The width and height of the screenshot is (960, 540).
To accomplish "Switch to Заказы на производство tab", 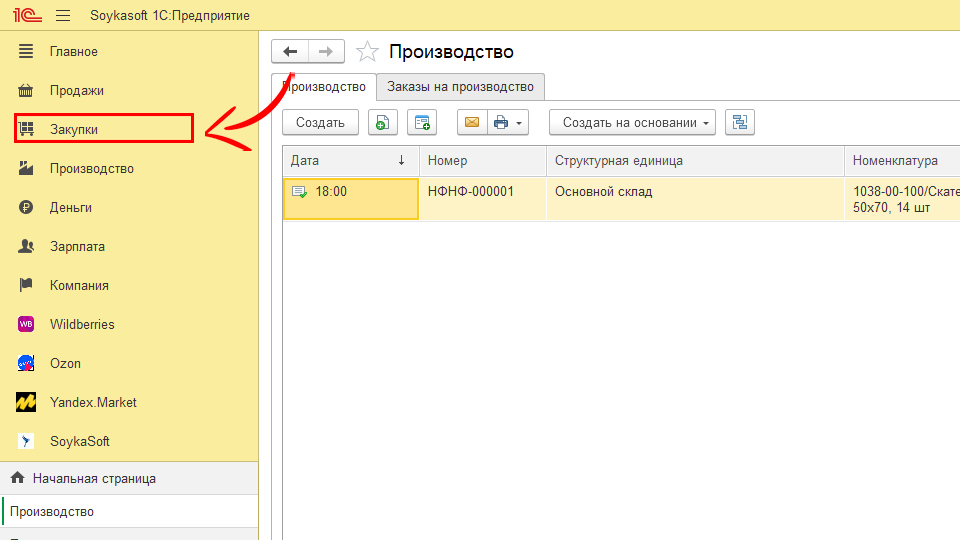I will click(x=460, y=87).
